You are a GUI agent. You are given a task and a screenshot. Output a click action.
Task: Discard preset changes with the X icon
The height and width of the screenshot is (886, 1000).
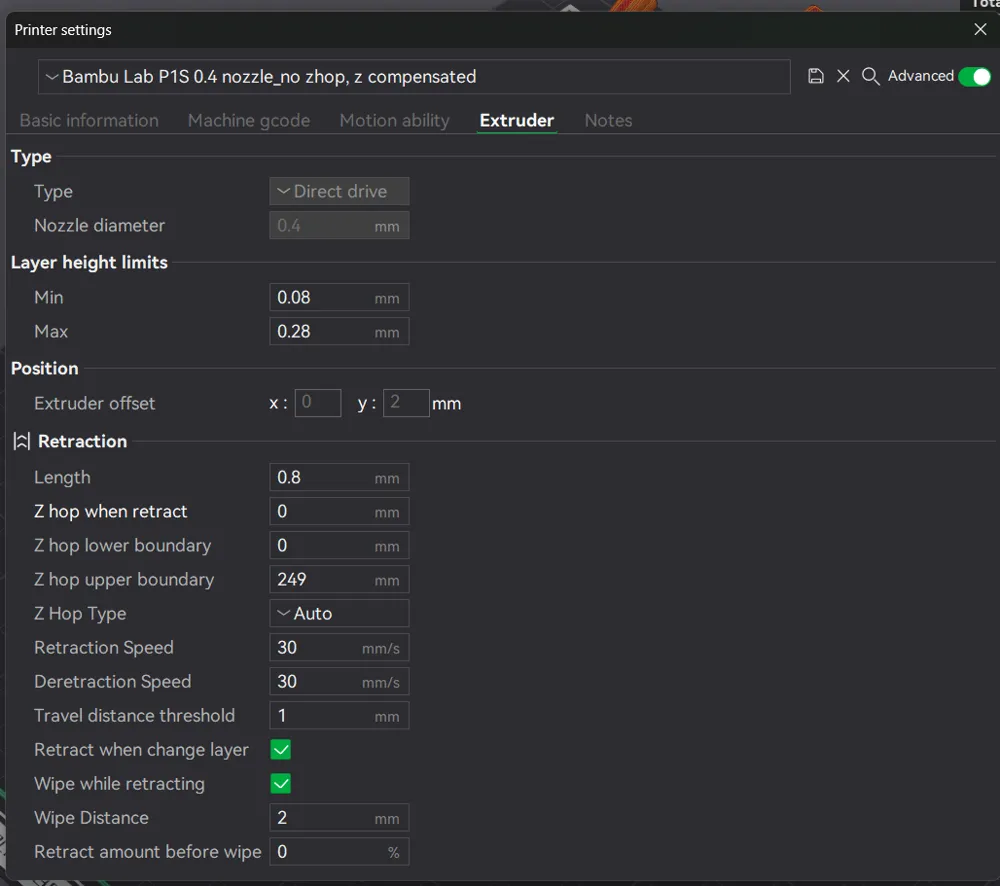tap(843, 76)
